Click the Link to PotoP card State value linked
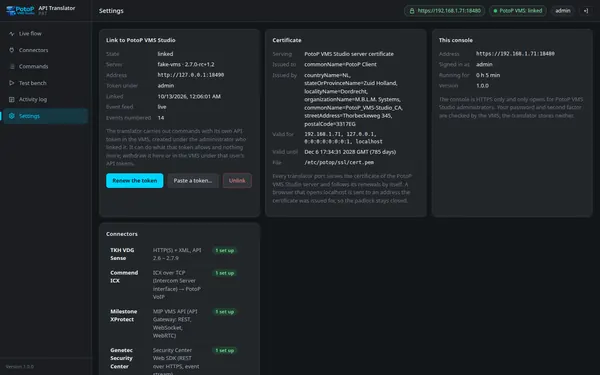The width and height of the screenshot is (600, 375). click(x=165, y=54)
